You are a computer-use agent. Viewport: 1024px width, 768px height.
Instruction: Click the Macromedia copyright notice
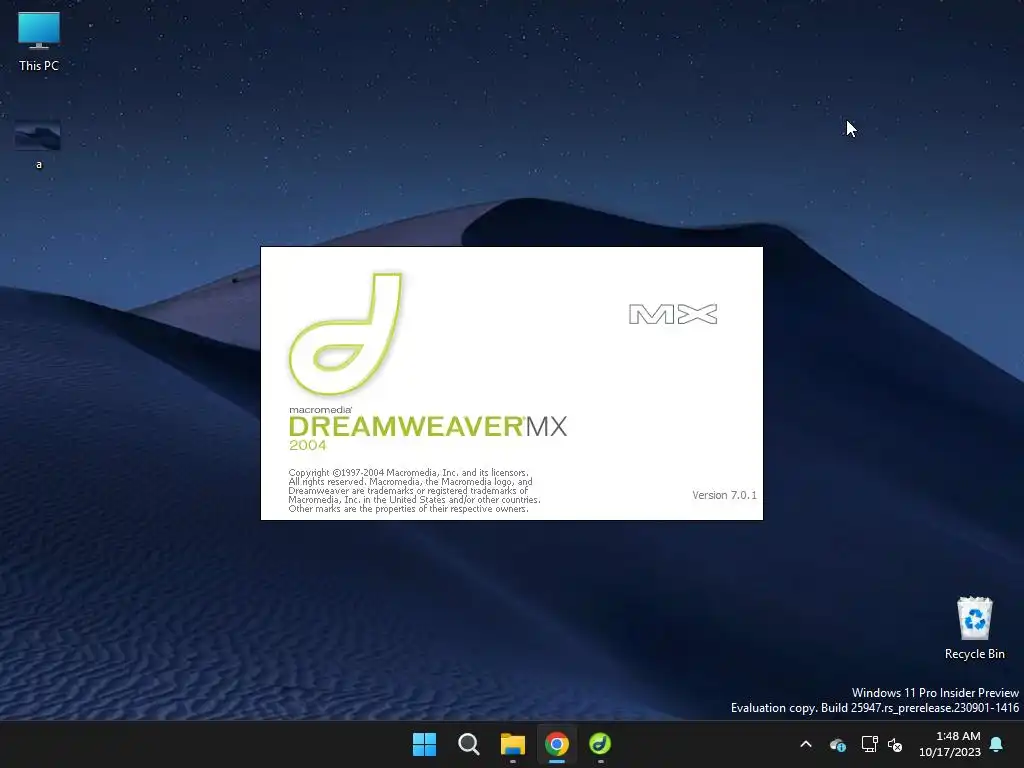[x=414, y=490]
